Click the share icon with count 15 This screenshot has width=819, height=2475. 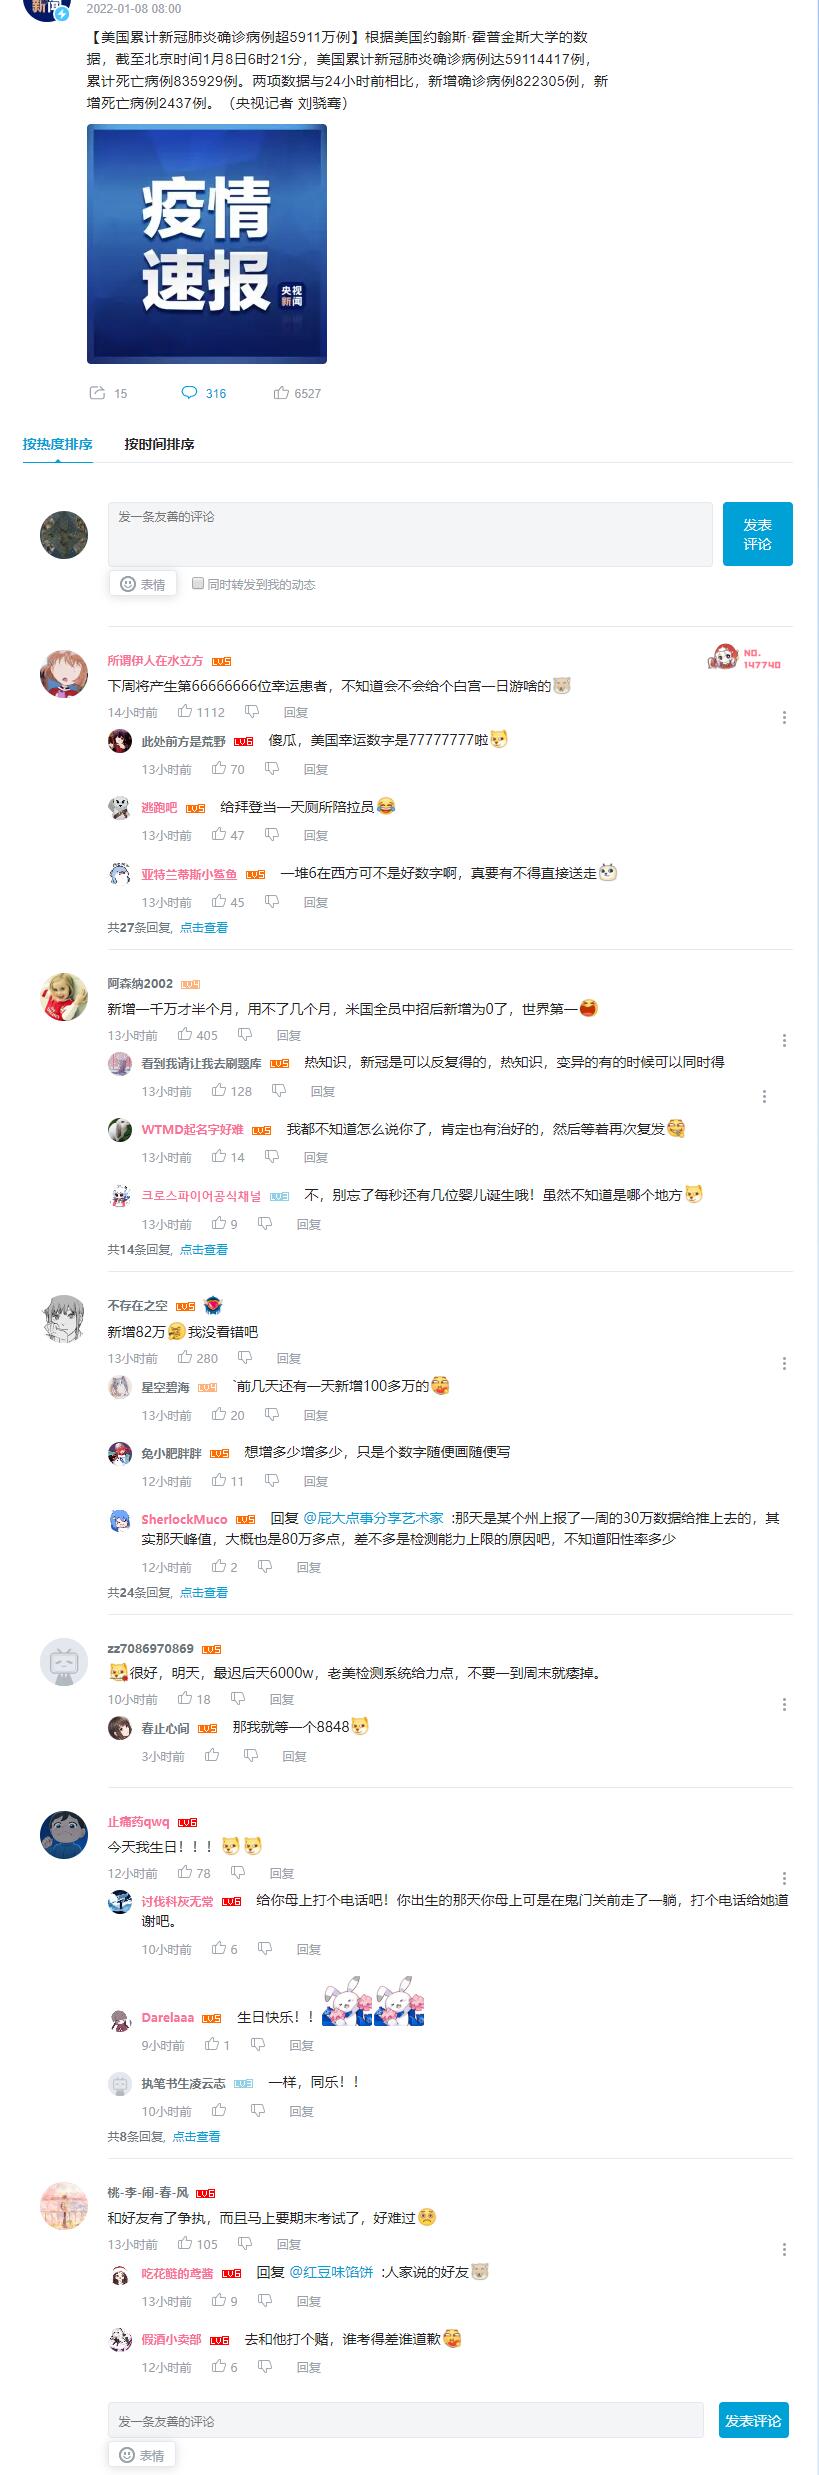(97, 393)
